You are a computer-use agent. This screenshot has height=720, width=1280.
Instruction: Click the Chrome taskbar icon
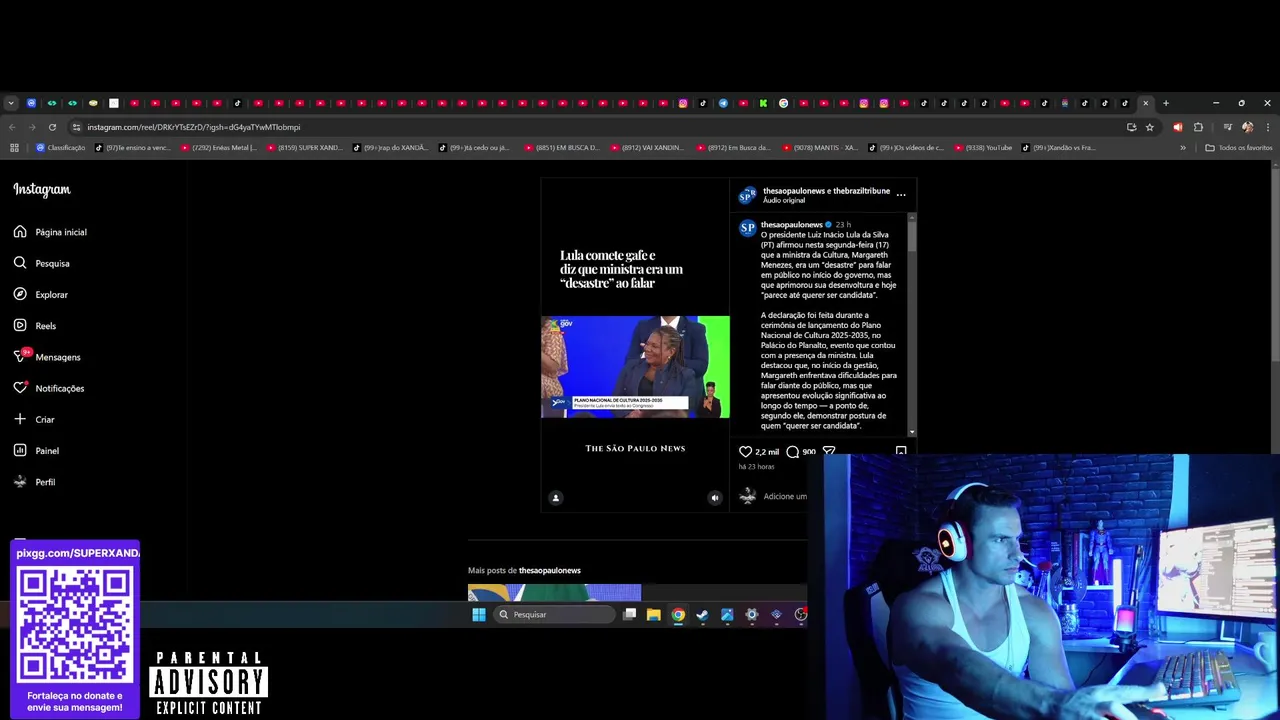tap(678, 614)
